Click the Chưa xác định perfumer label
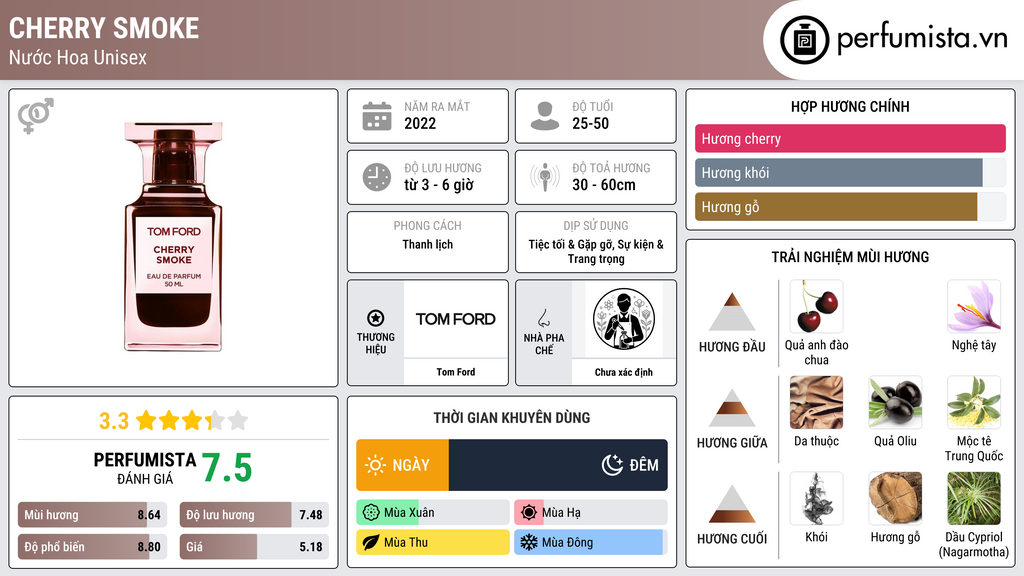 624,372
